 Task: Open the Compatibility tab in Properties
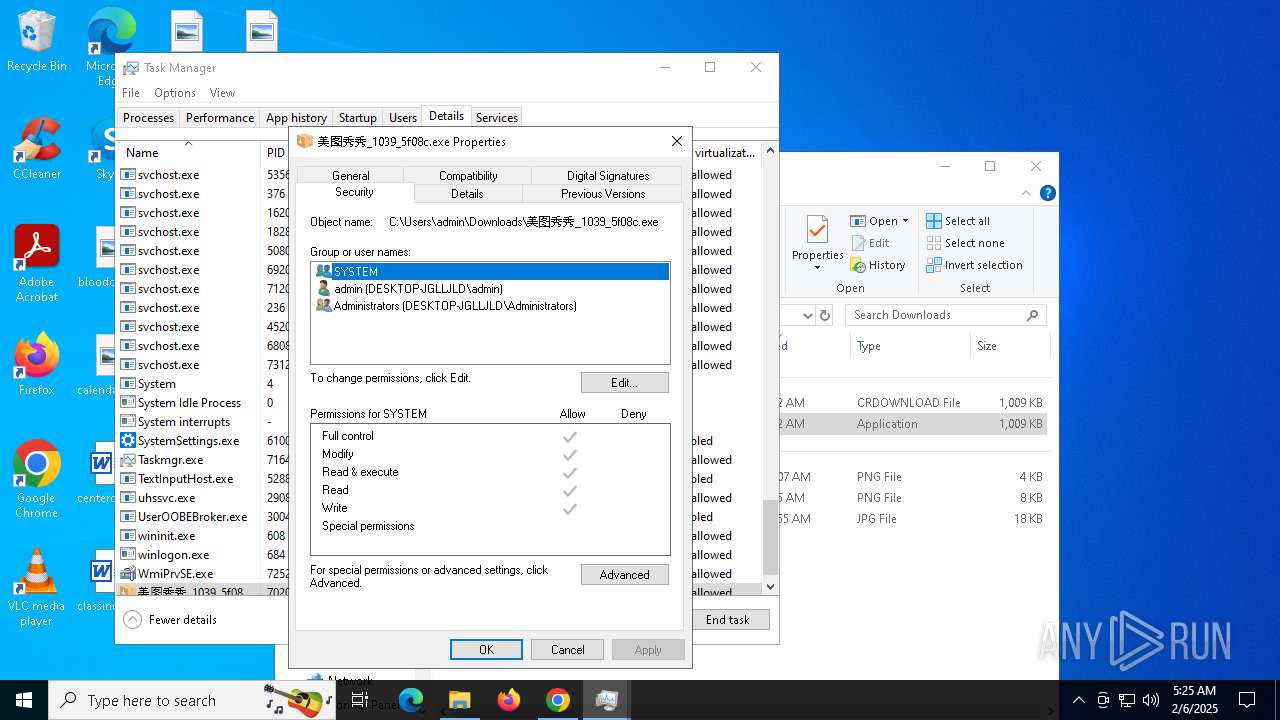[x=468, y=176]
